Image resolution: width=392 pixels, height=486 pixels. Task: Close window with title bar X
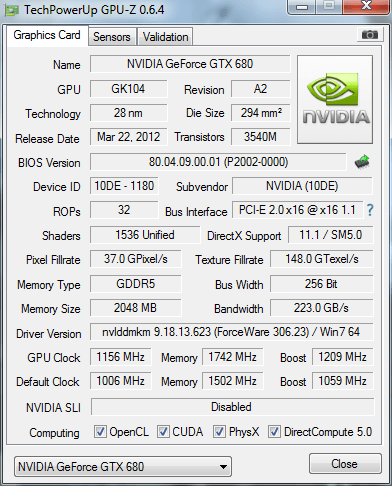click(x=366, y=6)
